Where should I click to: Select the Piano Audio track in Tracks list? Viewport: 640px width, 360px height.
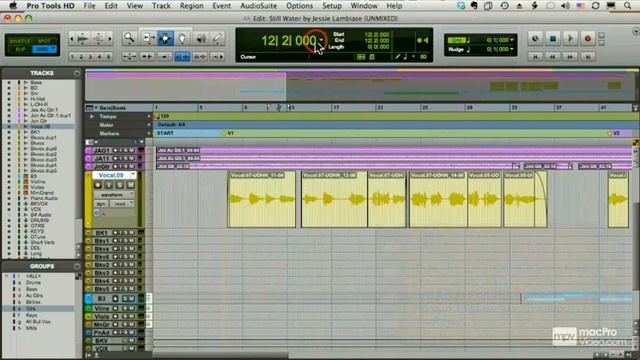click(x=44, y=198)
